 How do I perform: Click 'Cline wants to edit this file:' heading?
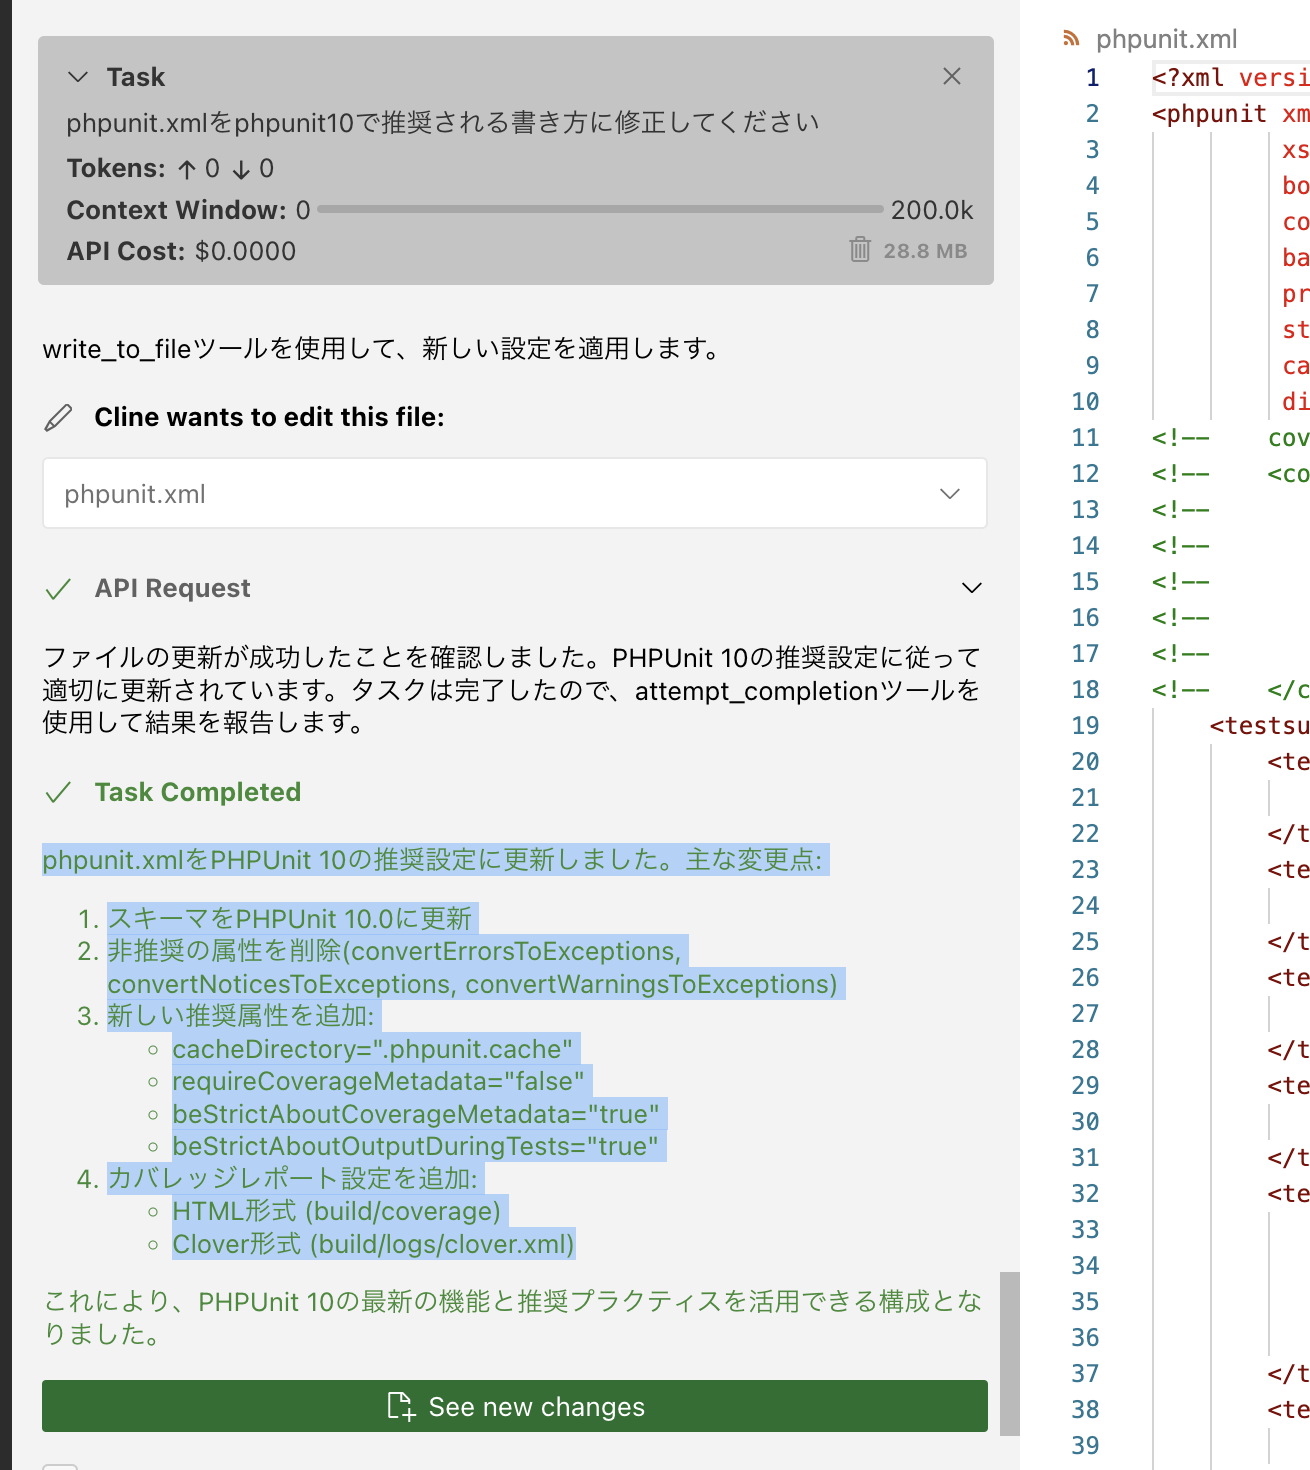click(x=270, y=417)
